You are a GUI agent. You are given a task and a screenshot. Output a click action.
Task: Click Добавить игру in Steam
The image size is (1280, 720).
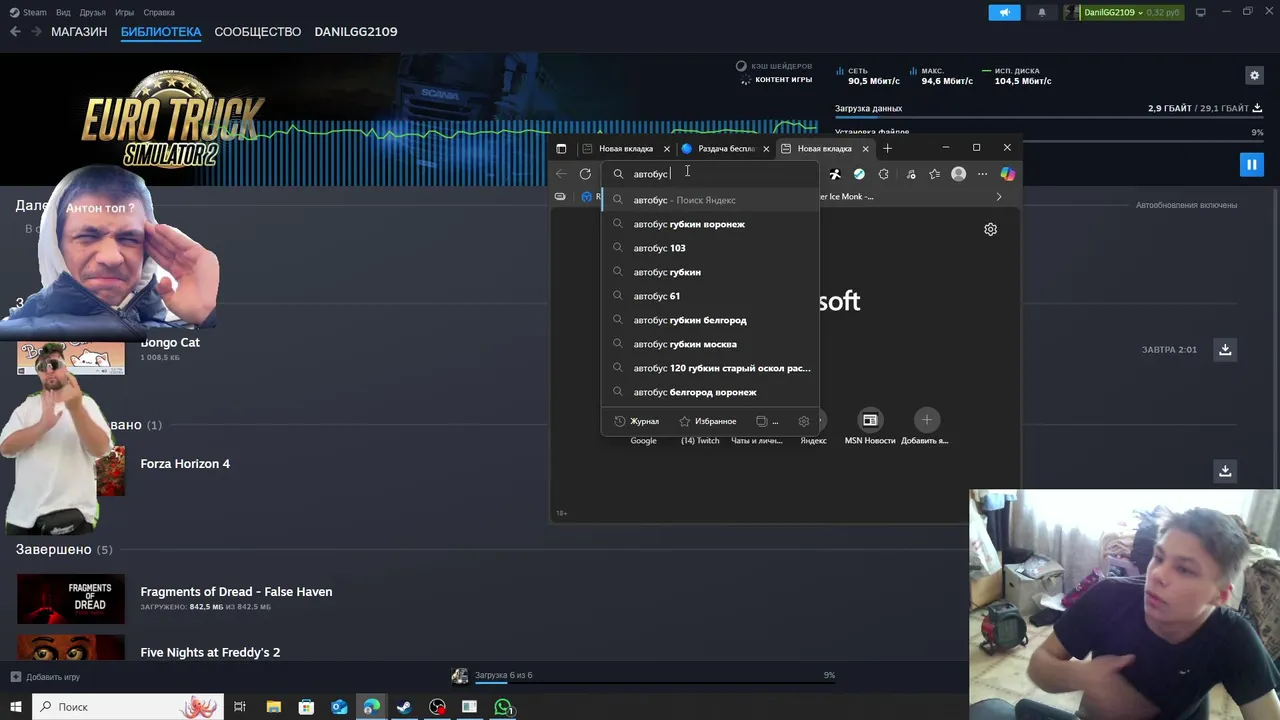[45, 677]
